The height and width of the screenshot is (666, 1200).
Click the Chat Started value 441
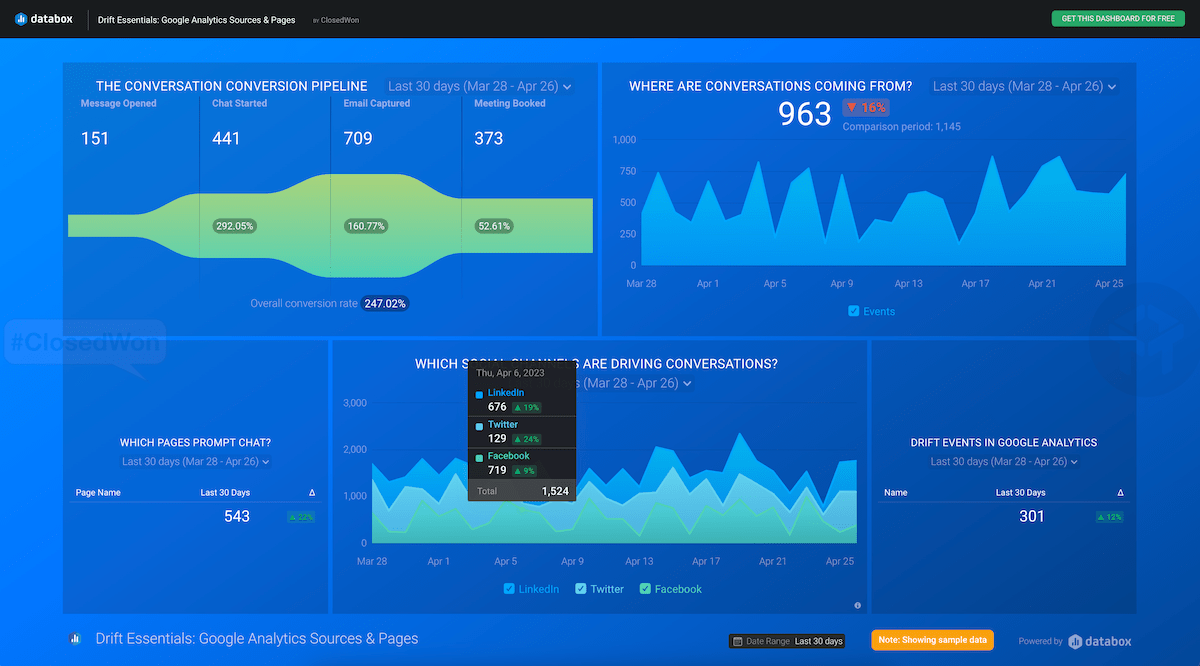pos(226,138)
